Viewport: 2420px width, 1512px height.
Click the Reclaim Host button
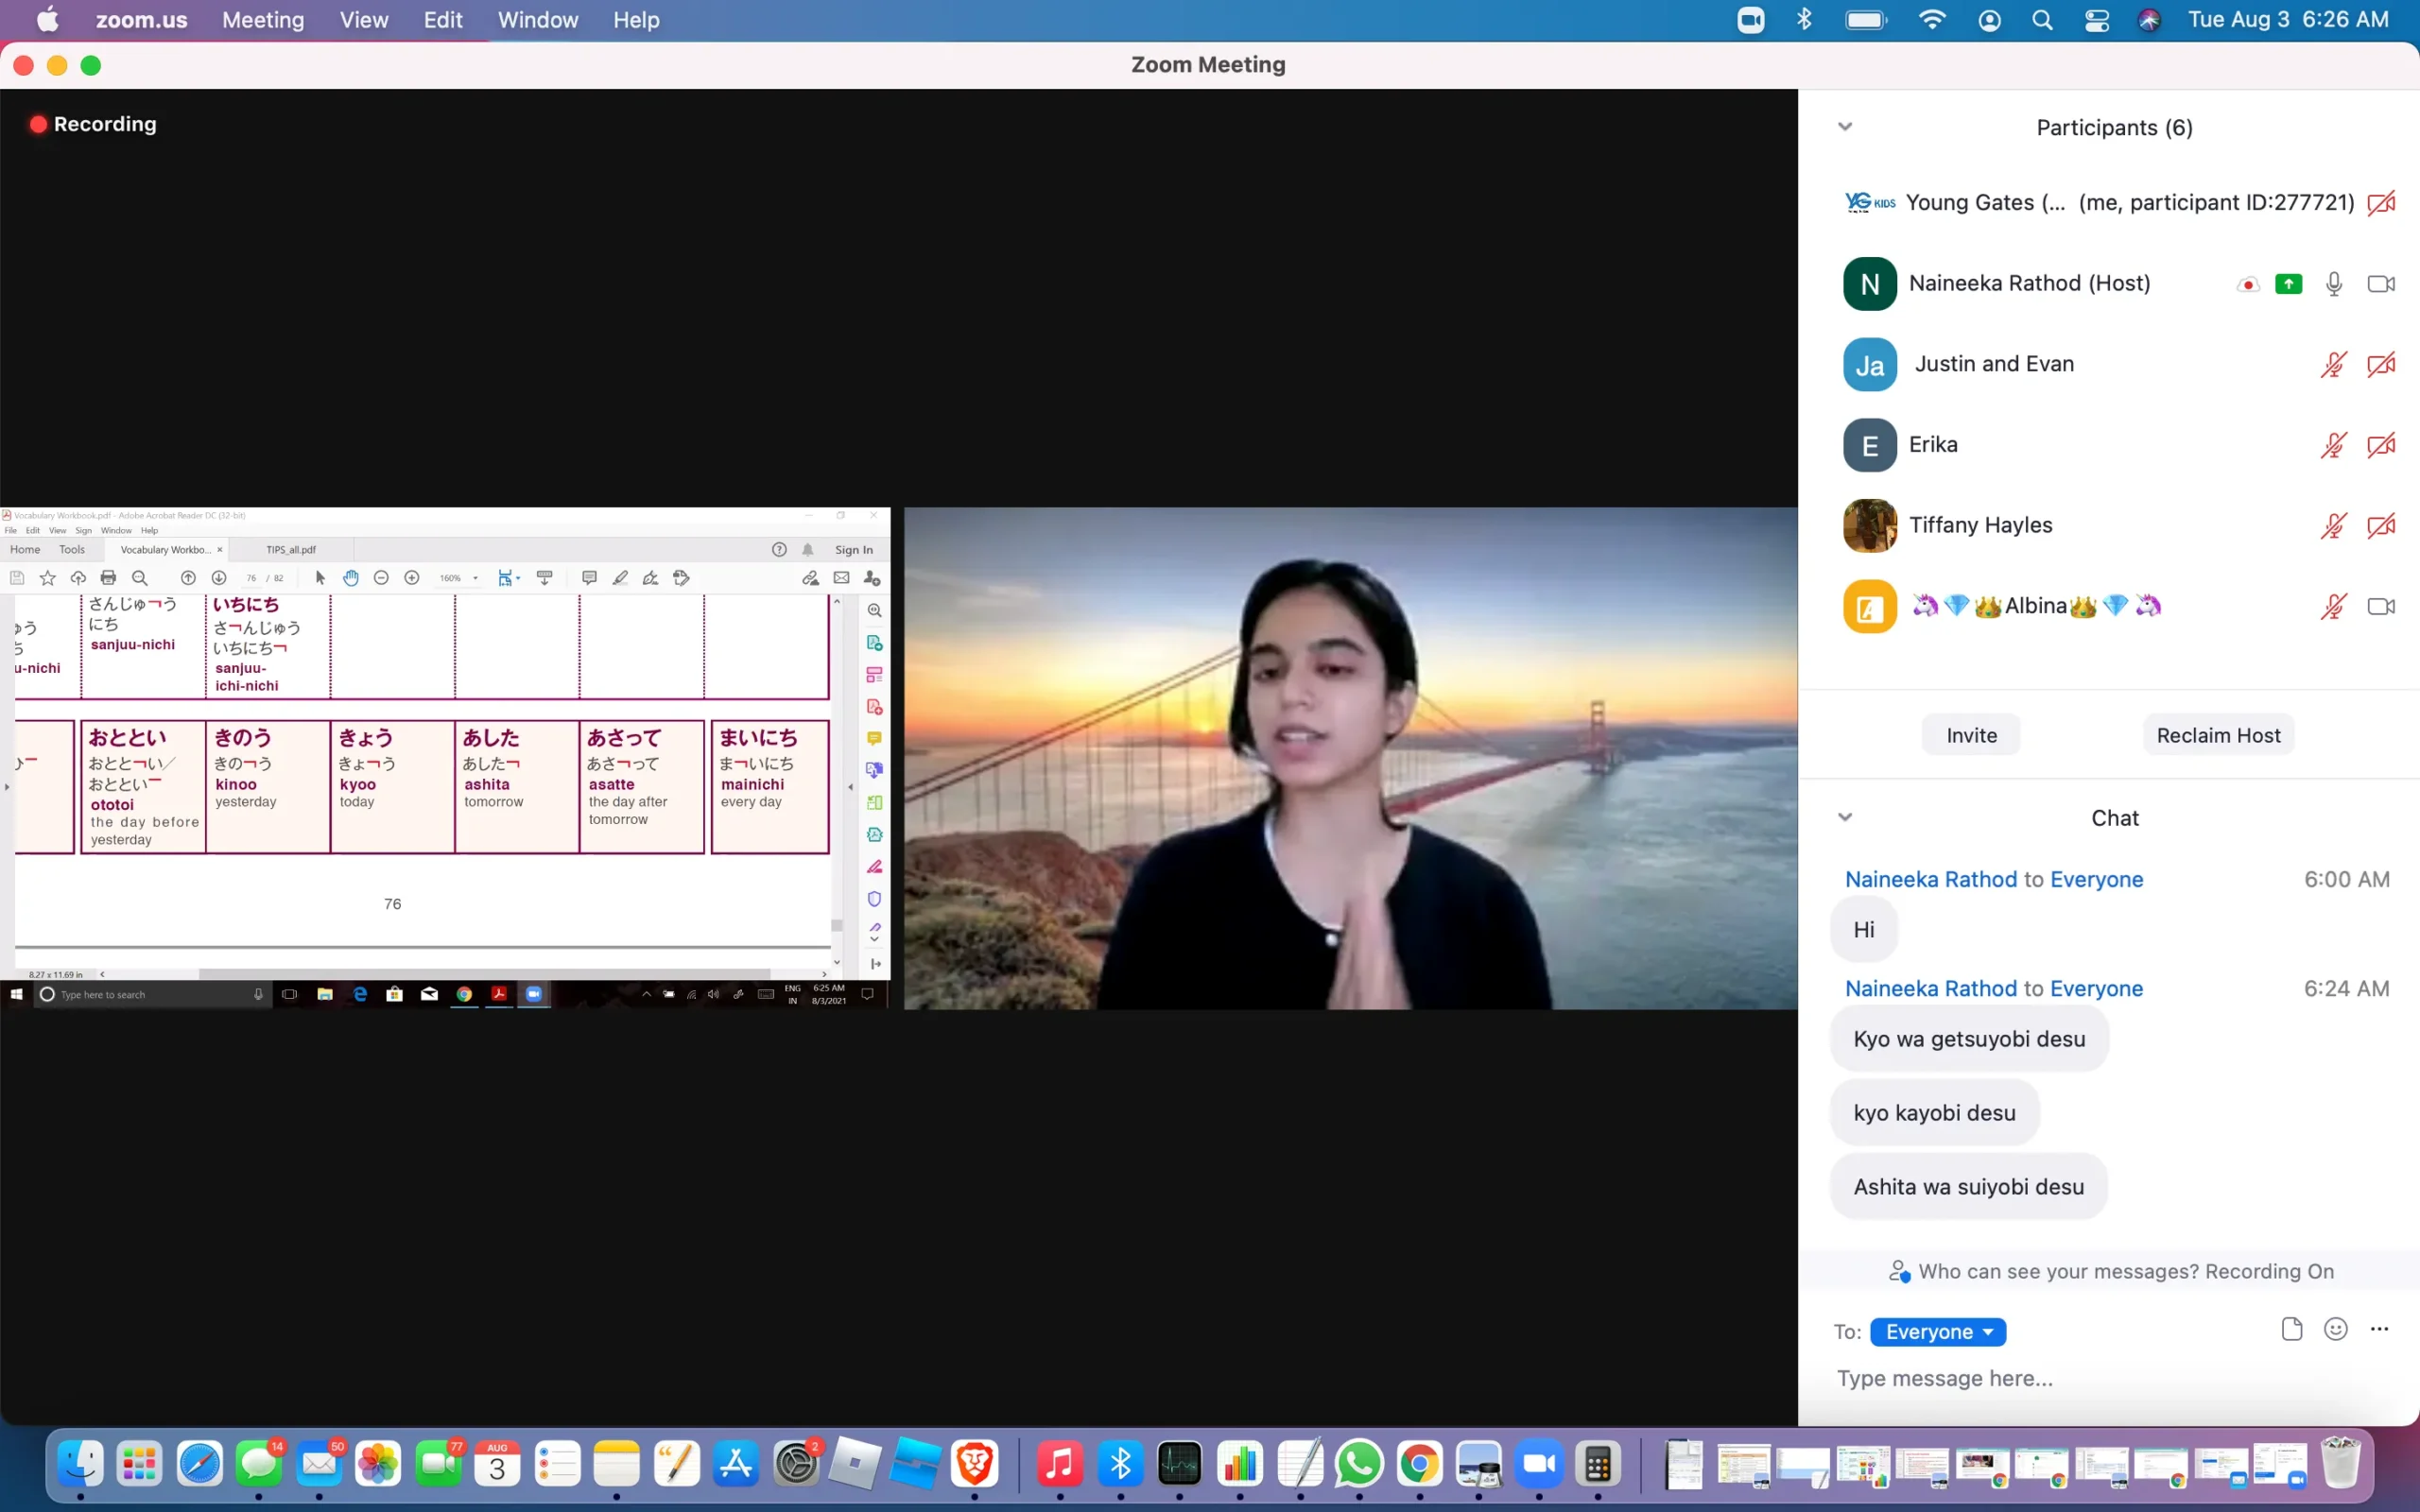coord(2217,736)
